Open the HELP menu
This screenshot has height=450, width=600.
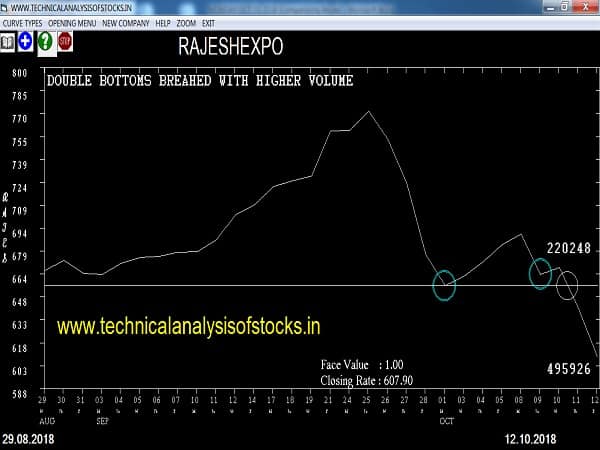(x=163, y=22)
